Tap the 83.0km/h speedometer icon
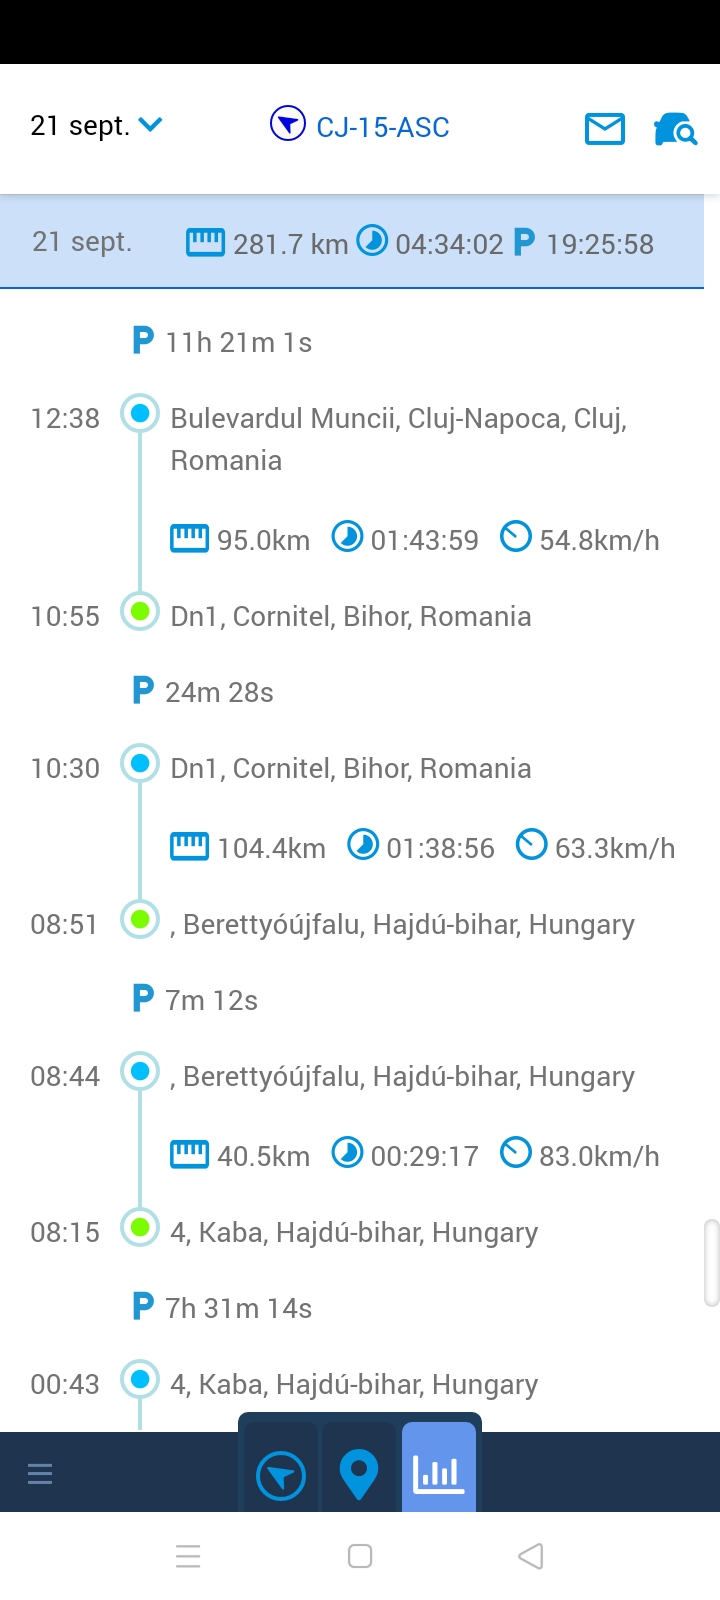720x1600 pixels. coord(515,1153)
